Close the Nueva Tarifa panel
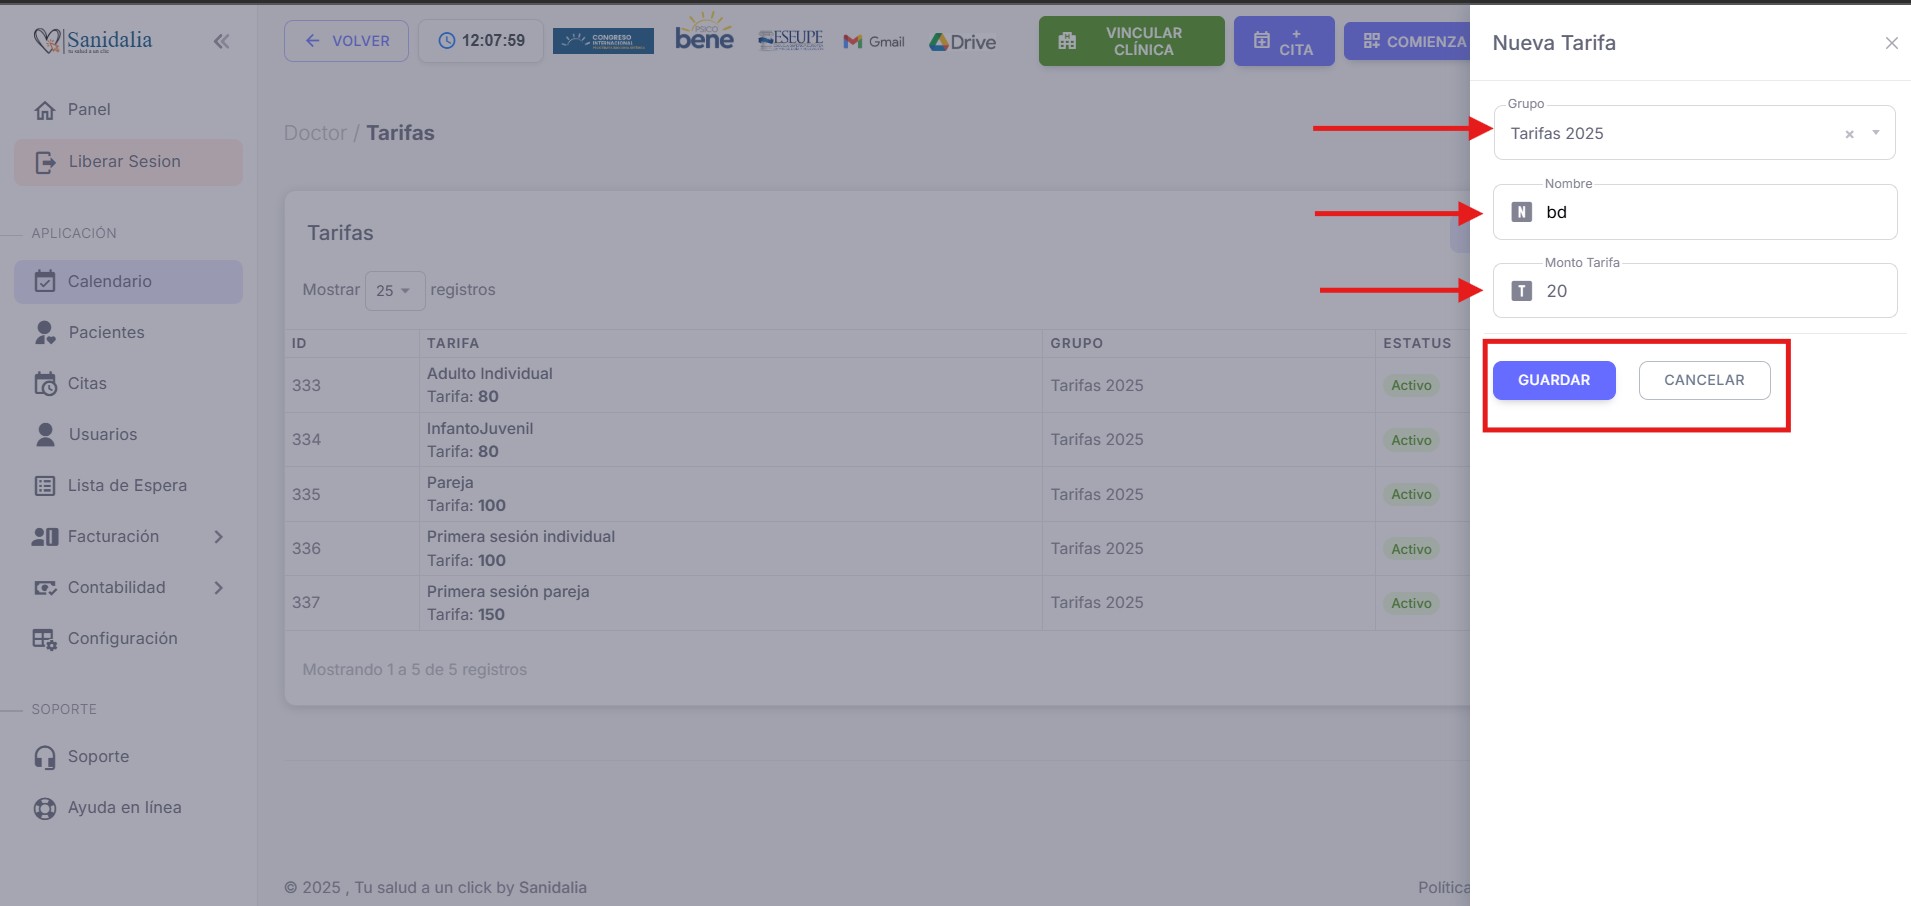Viewport: 1911px width, 906px height. coord(1891,43)
